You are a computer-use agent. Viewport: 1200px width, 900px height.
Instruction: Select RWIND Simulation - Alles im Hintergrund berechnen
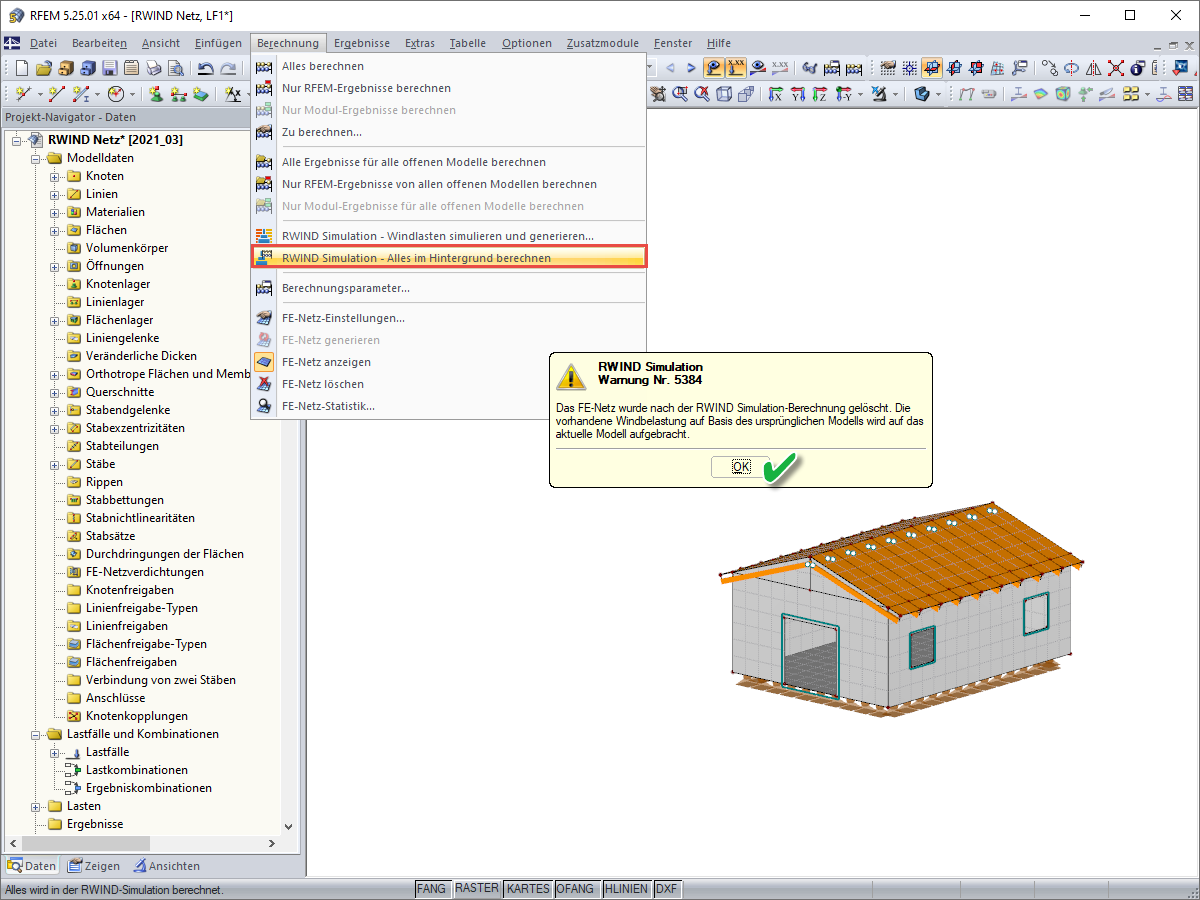(448, 258)
